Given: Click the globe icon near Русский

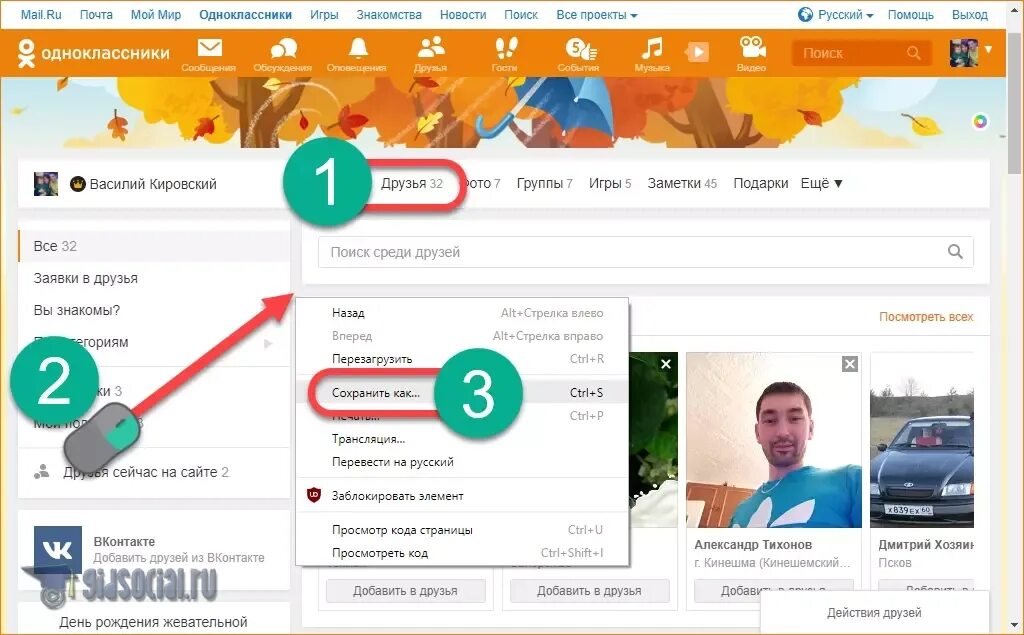Looking at the screenshot, I should [805, 14].
